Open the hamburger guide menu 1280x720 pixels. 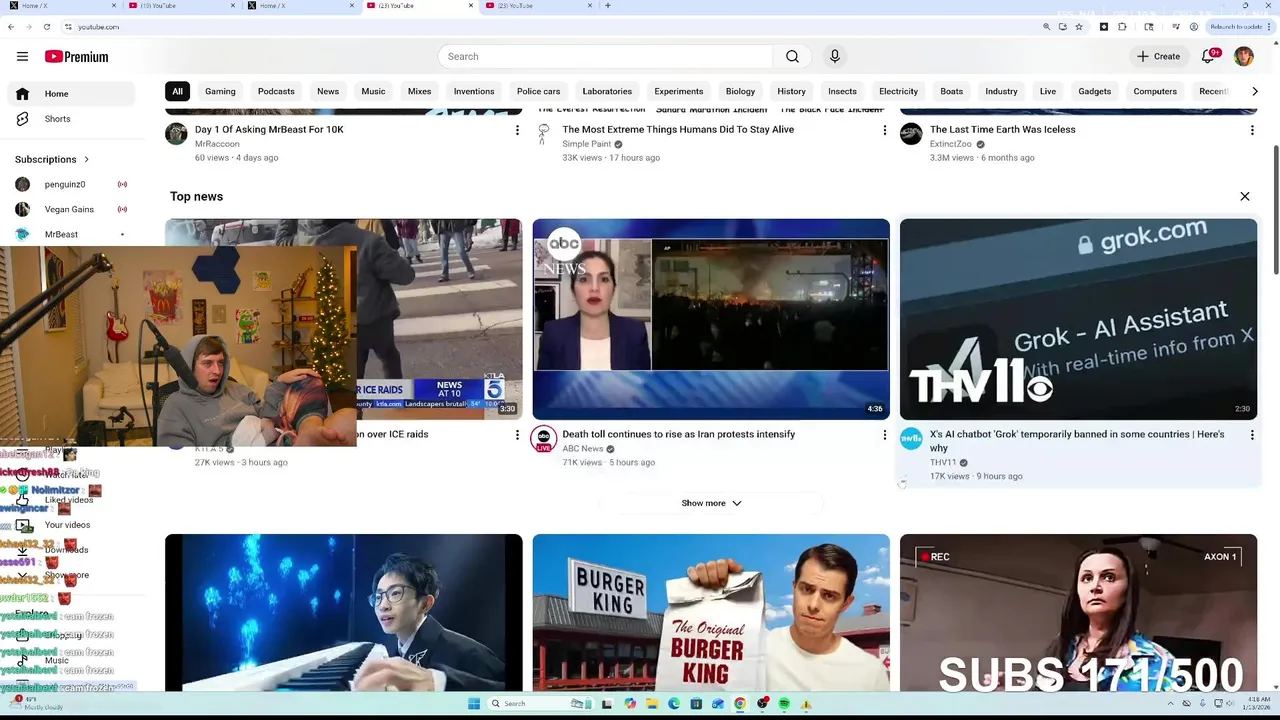(22, 56)
